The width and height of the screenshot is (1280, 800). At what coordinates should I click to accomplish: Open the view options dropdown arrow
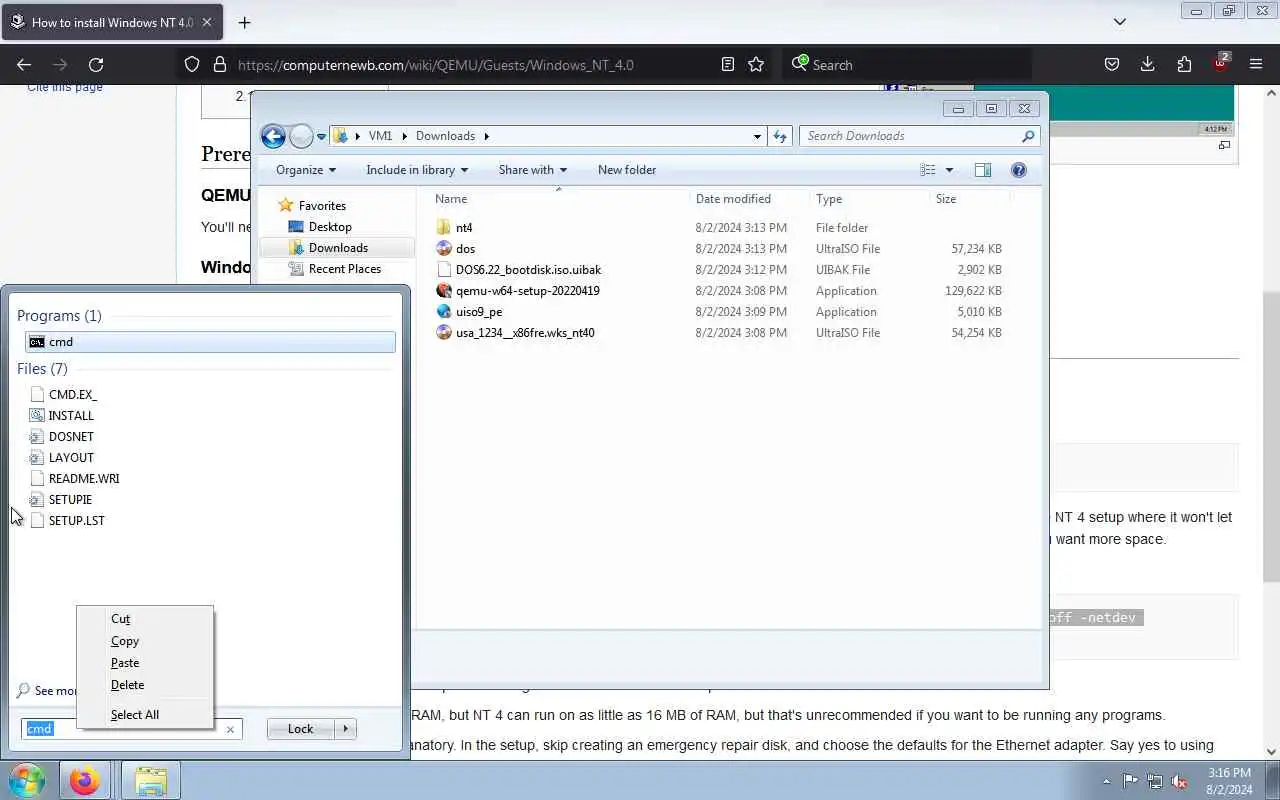coord(949,170)
